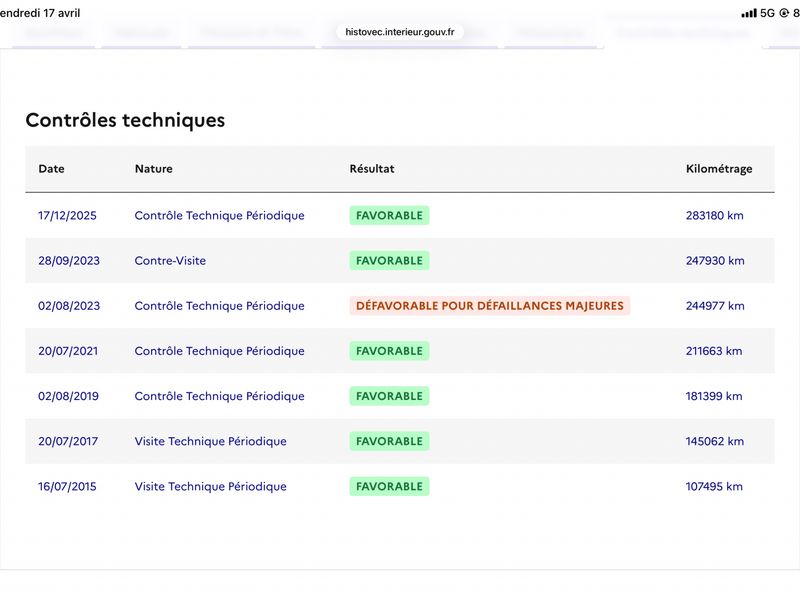Screen dimensions: 800x600
Task: Open the Contre-Visite entry
Action: [170, 261]
